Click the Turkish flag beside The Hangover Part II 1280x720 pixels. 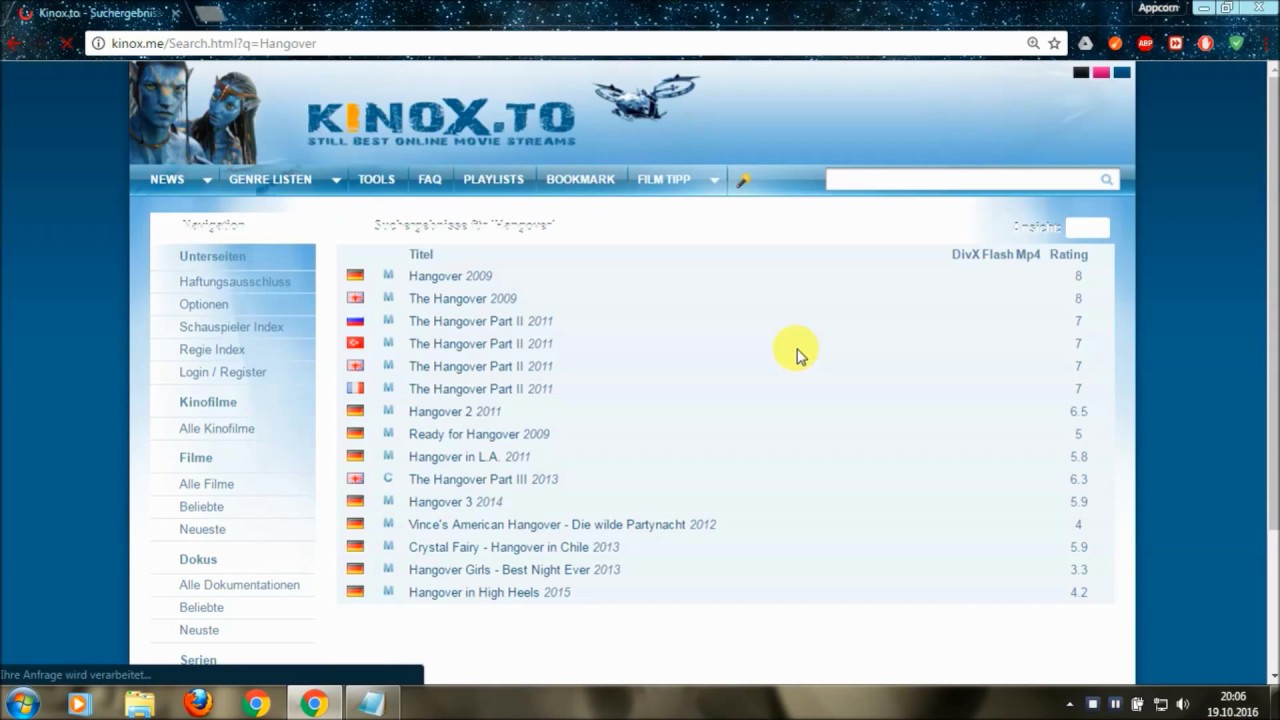pos(355,344)
